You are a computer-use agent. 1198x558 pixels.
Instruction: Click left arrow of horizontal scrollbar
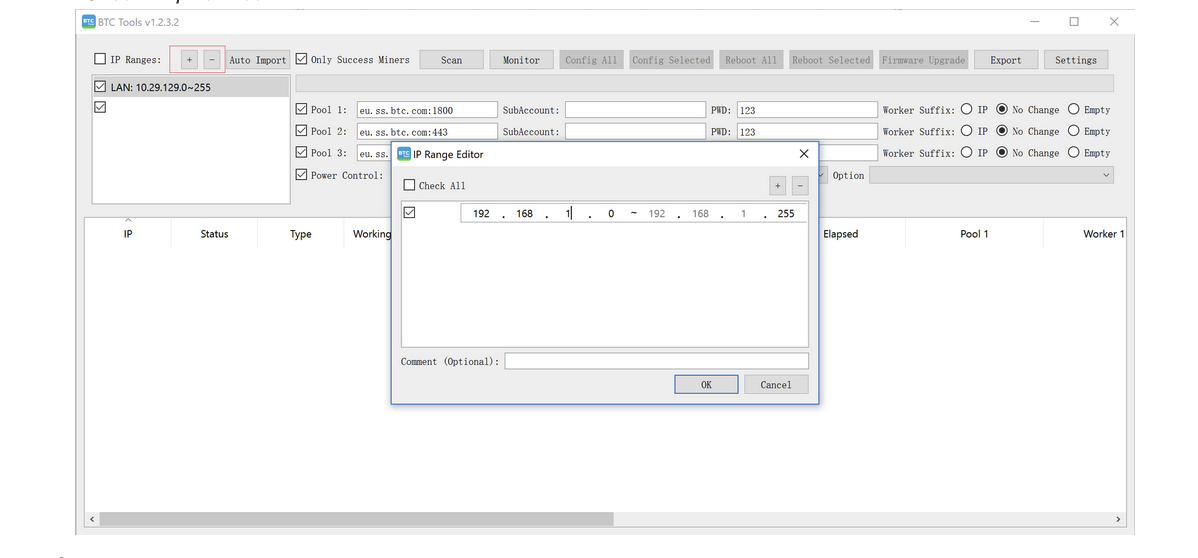coord(91,519)
